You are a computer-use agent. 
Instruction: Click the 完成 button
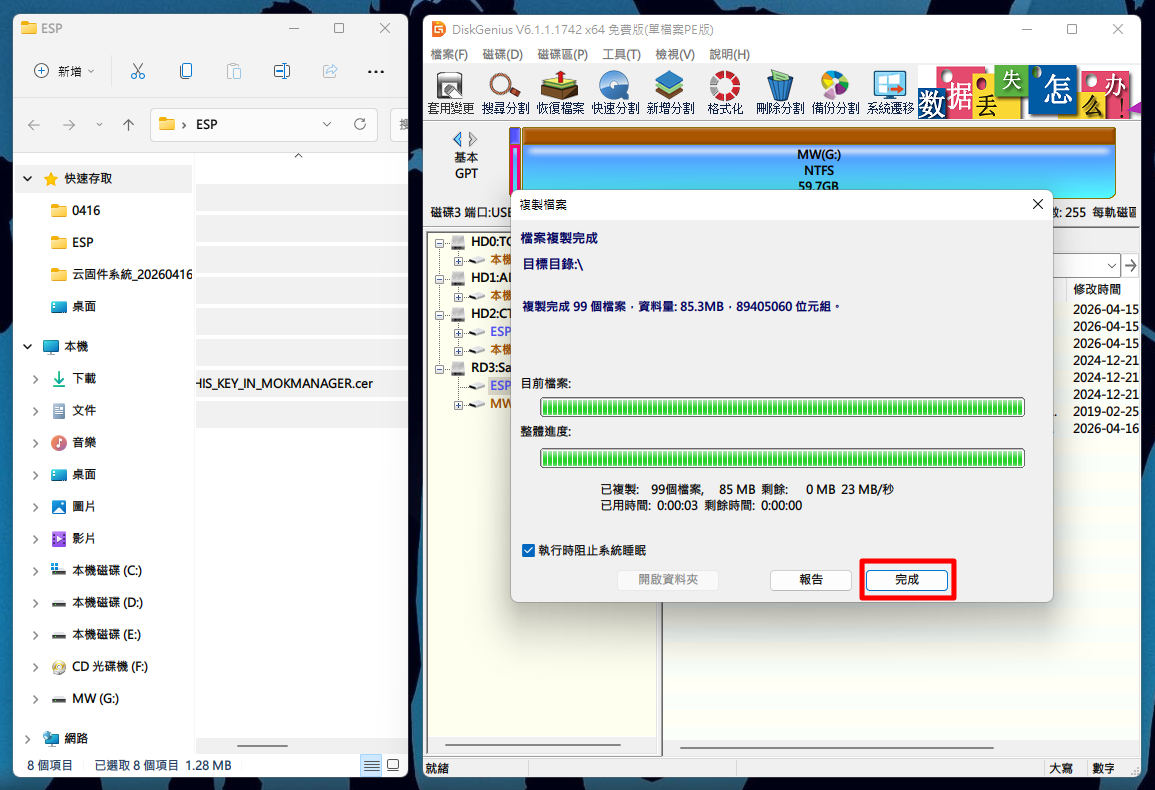pyautogui.click(x=907, y=580)
